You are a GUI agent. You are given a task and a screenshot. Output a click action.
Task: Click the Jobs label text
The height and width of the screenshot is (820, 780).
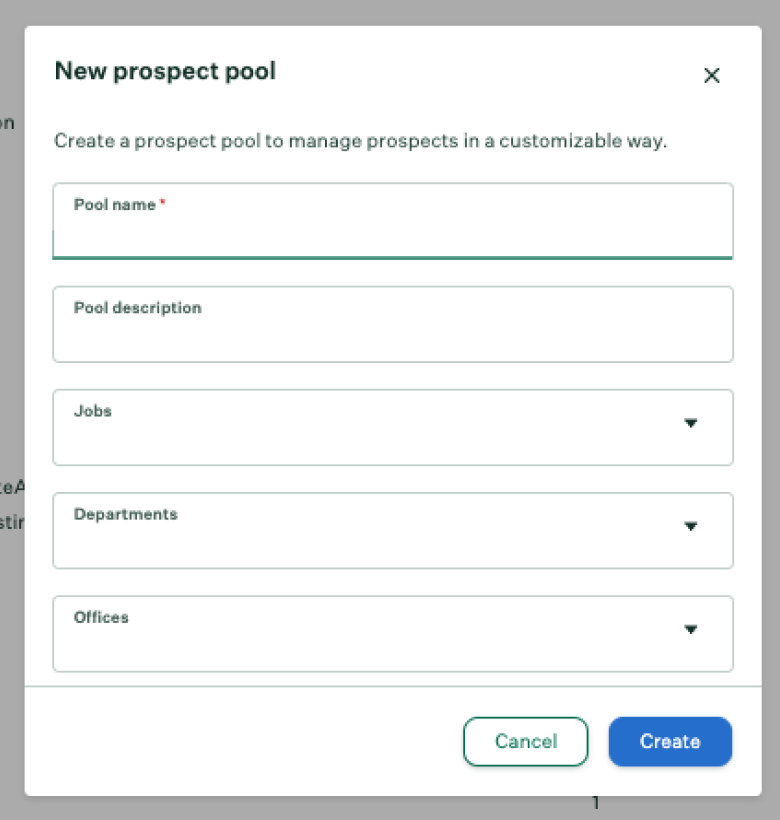[93, 411]
